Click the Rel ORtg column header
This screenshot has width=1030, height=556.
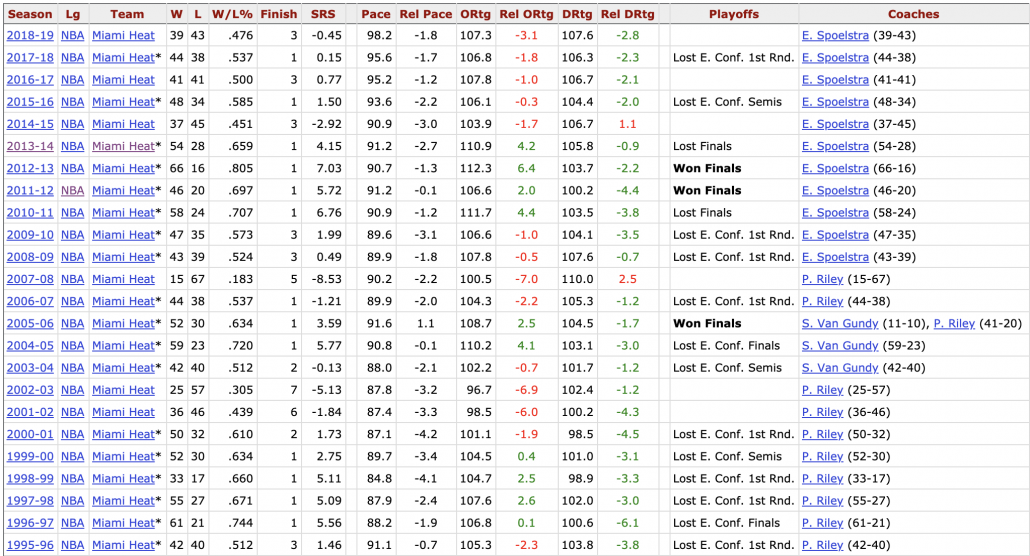(525, 14)
